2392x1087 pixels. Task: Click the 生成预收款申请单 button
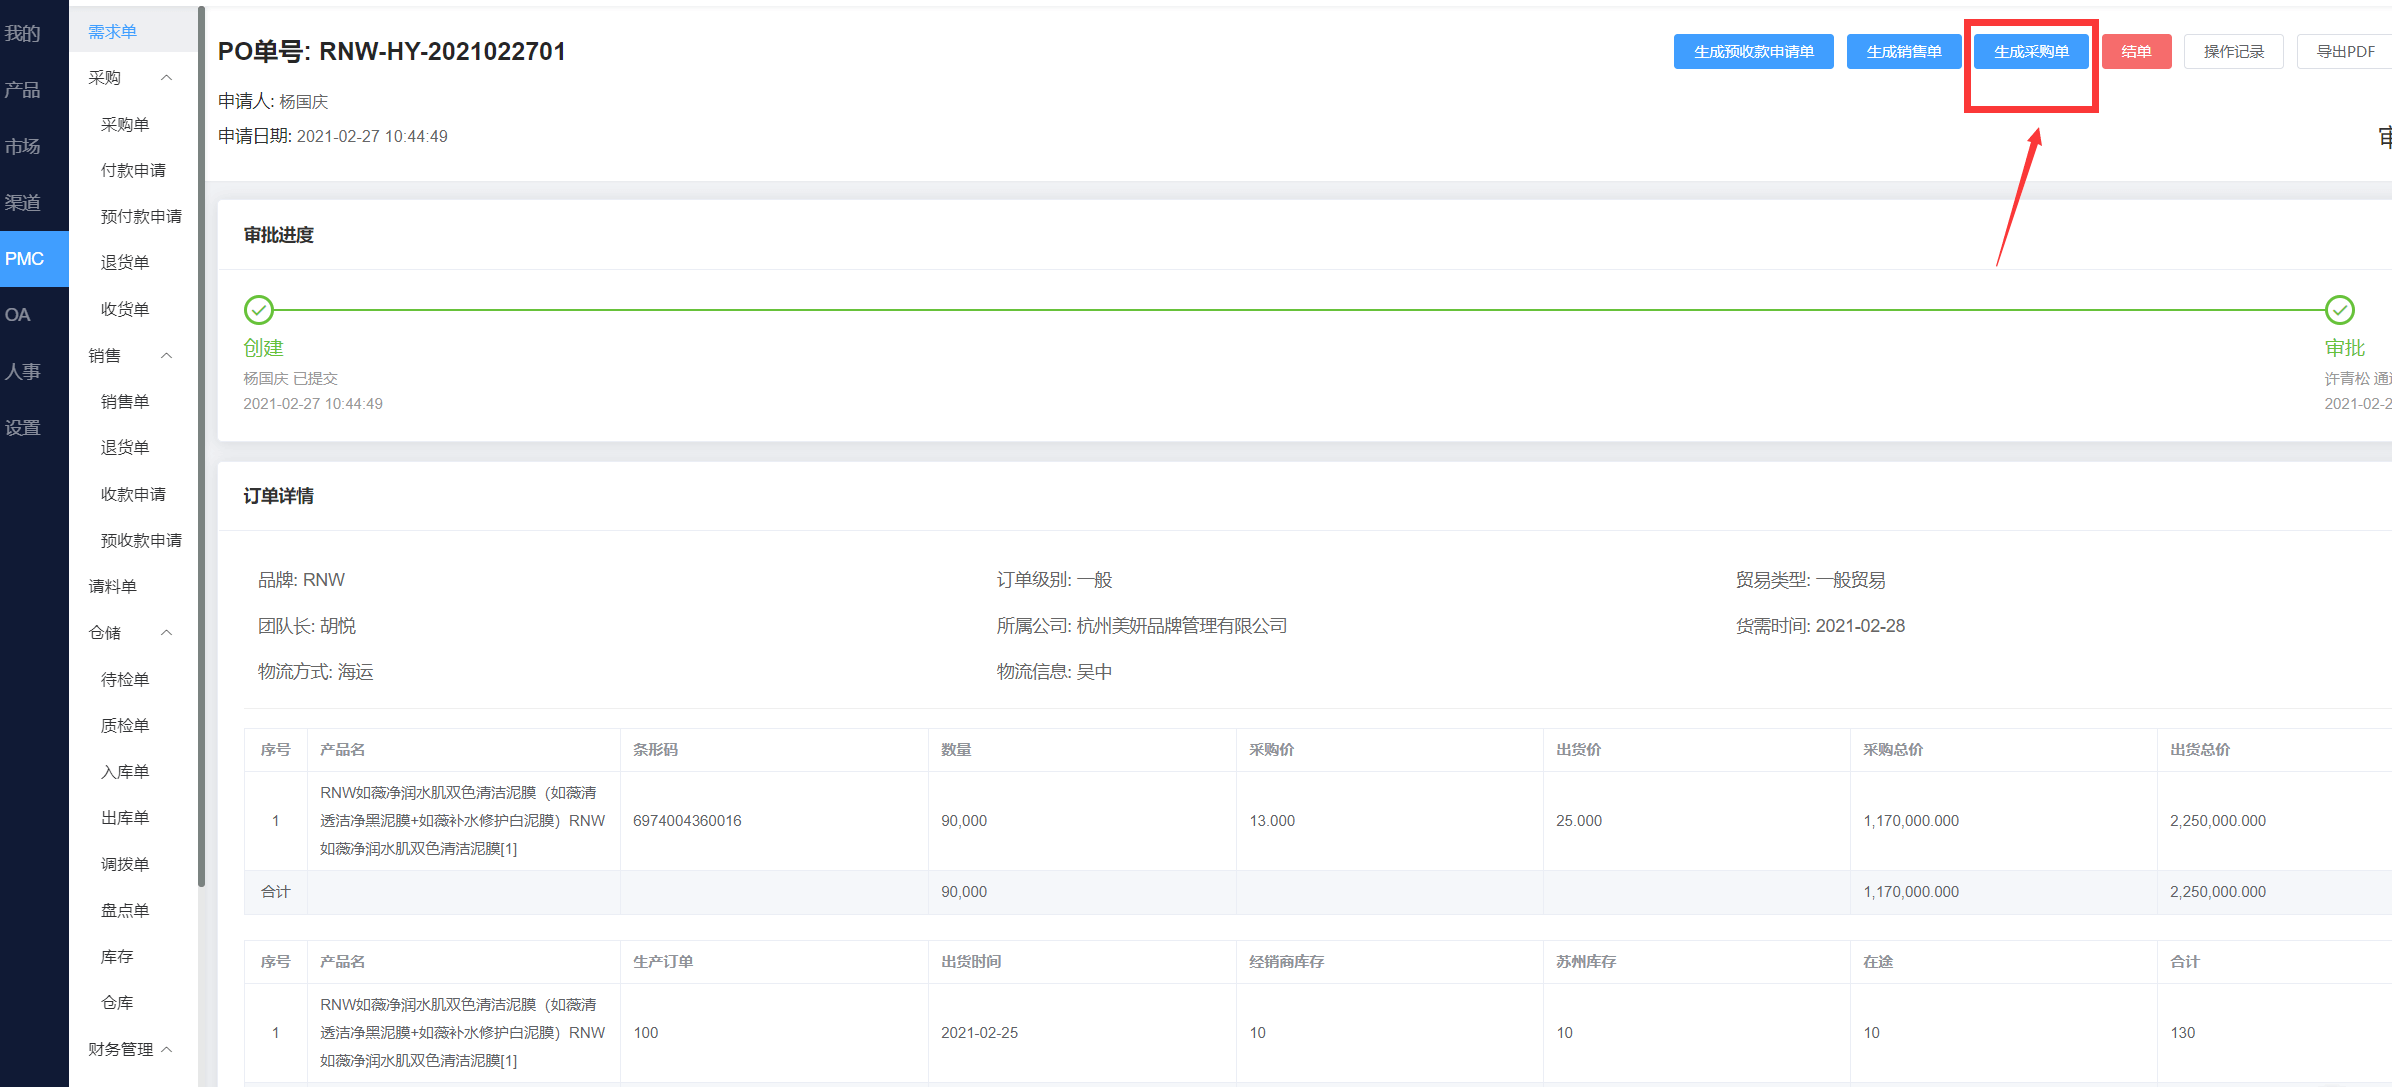point(1754,52)
